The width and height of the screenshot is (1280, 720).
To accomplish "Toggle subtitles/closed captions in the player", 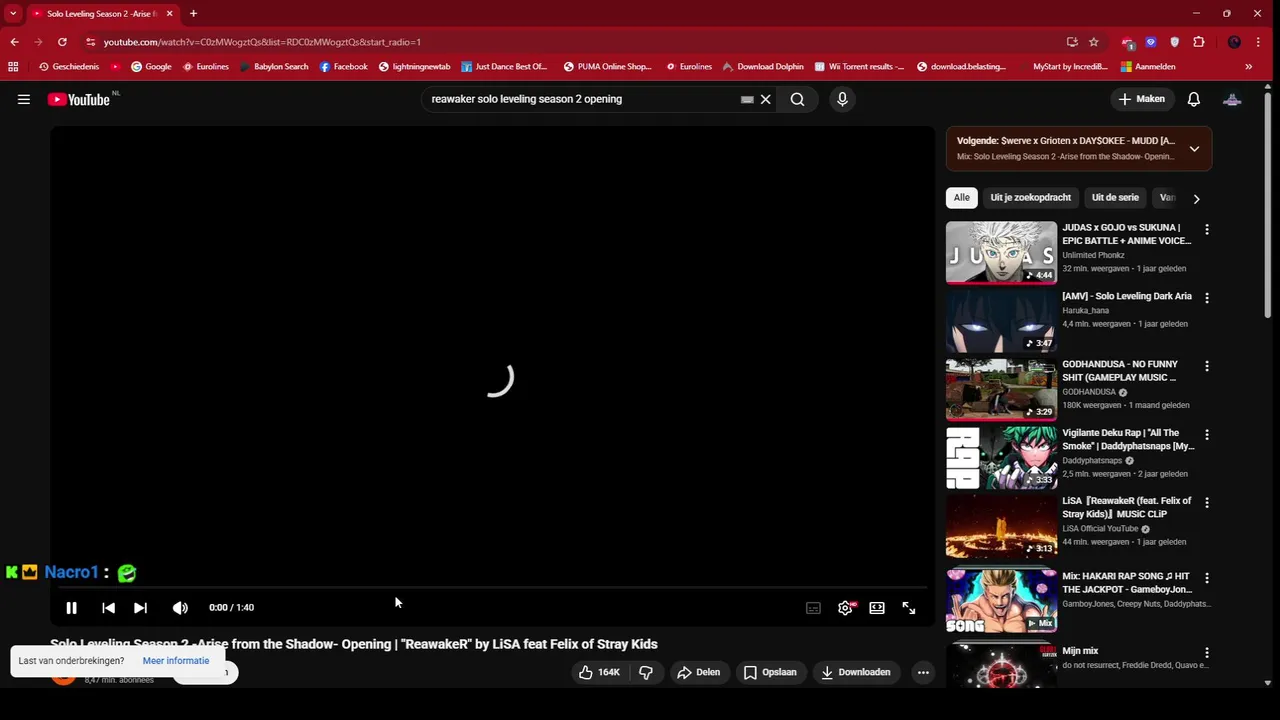I will (813, 608).
